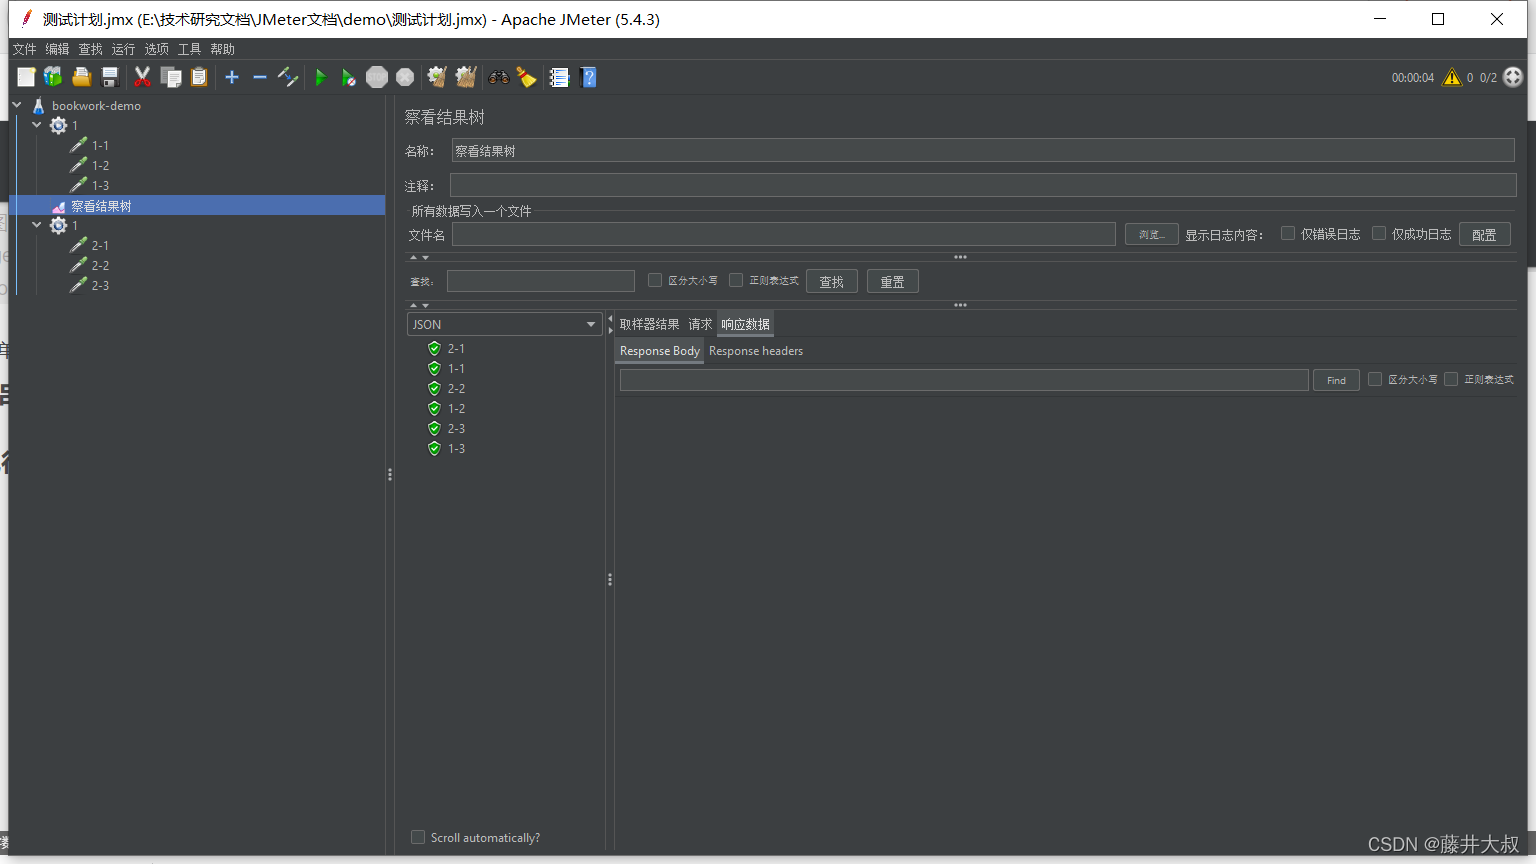Click the Toggle enable/disable icon
Viewport: 1536px width, 864px height.
click(x=288, y=77)
